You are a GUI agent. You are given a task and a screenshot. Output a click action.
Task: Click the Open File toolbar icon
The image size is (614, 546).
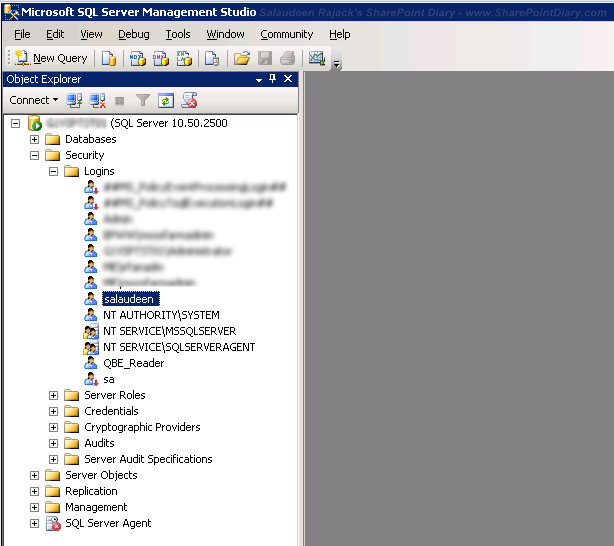pyautogui.click(x=242, y=58)
